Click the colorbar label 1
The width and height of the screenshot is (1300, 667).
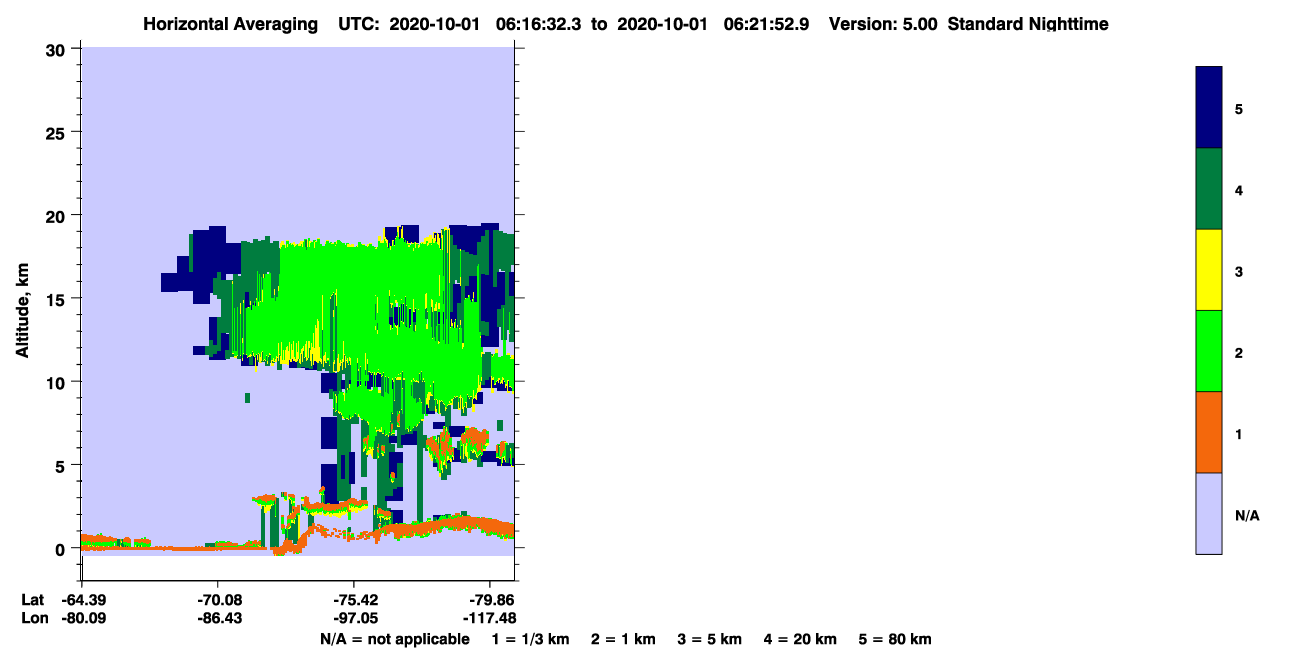point(1239,434)
